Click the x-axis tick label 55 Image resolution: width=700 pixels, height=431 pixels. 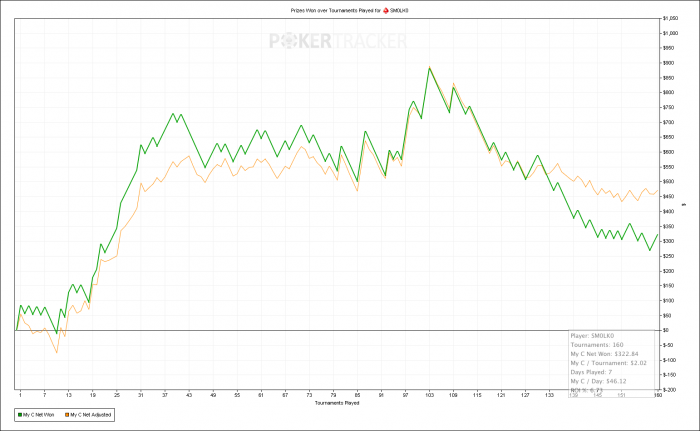click(x=237, y=395)
